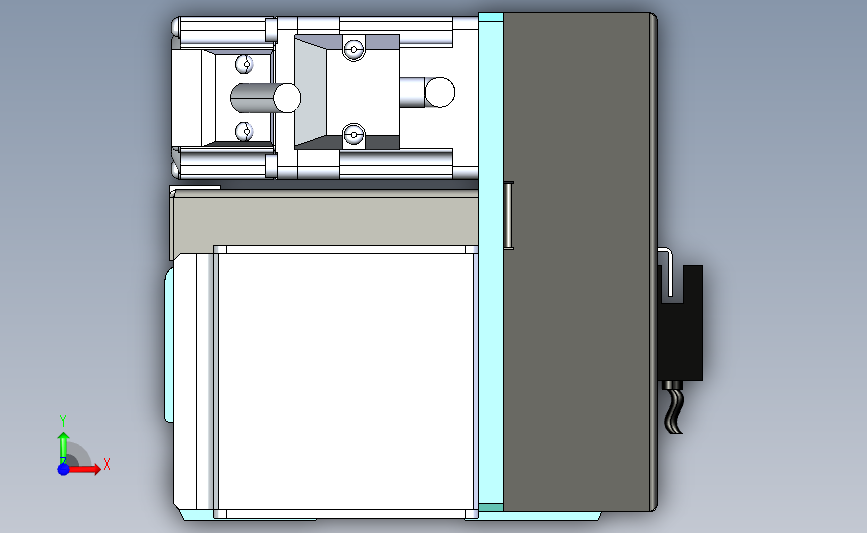Select the small vertical slot on the gray housing edge
867x533 pixels.
[x=508, y=215]
